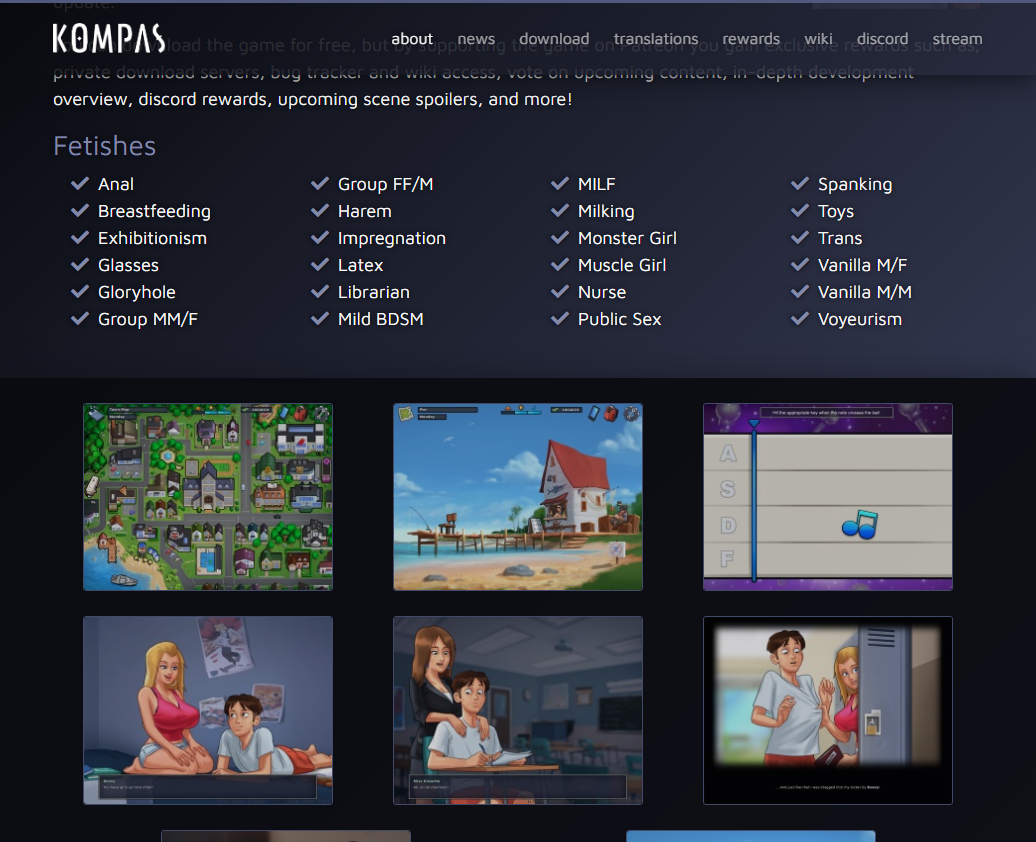Open the music minigame screenshot thumbnail

click(828, 497)
